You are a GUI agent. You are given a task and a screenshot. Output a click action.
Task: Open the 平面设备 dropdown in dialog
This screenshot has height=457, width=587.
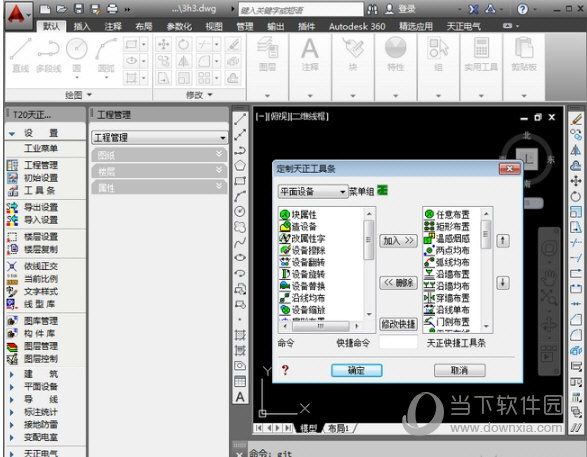313,192
